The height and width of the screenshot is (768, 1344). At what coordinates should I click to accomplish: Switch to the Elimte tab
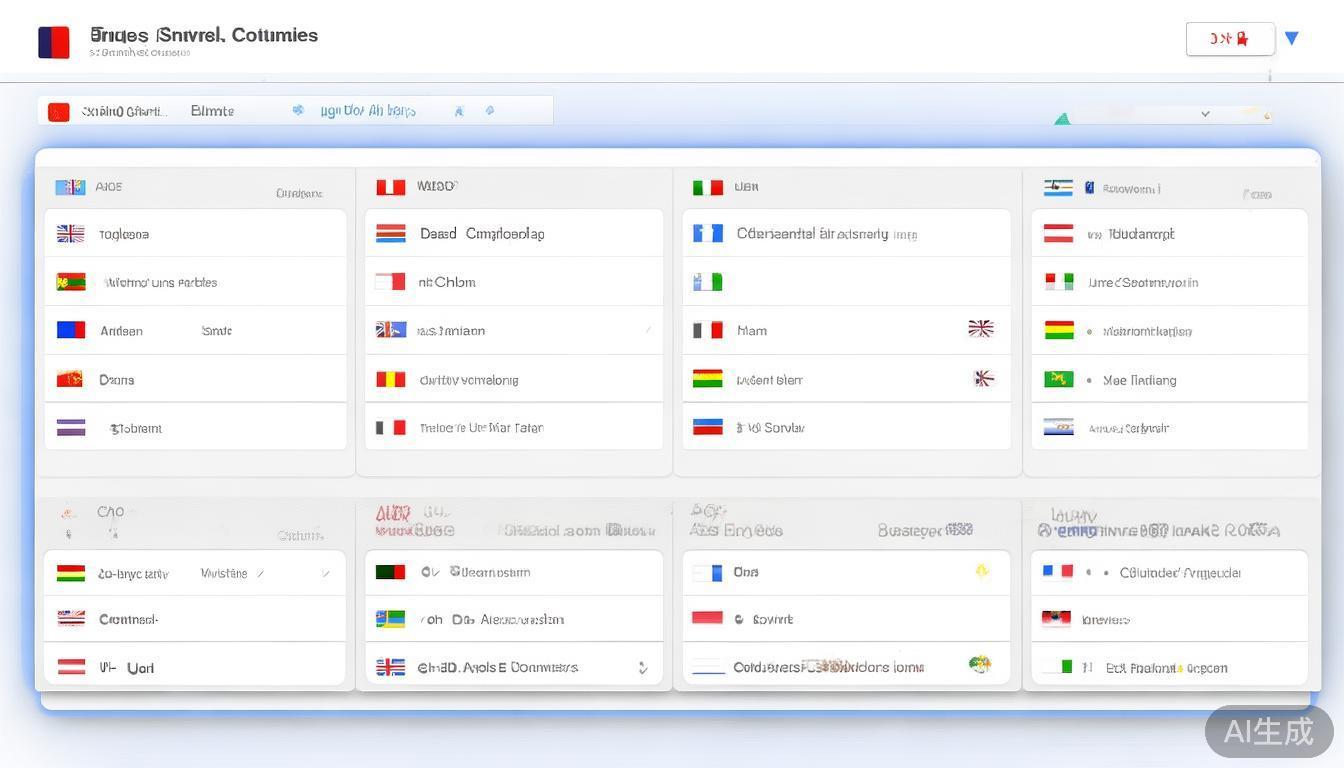[x=212, y=111]
